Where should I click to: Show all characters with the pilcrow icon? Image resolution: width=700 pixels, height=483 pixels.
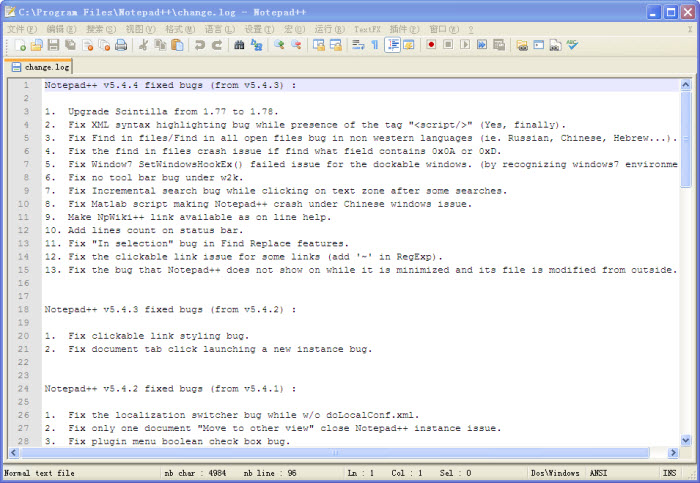375,45
